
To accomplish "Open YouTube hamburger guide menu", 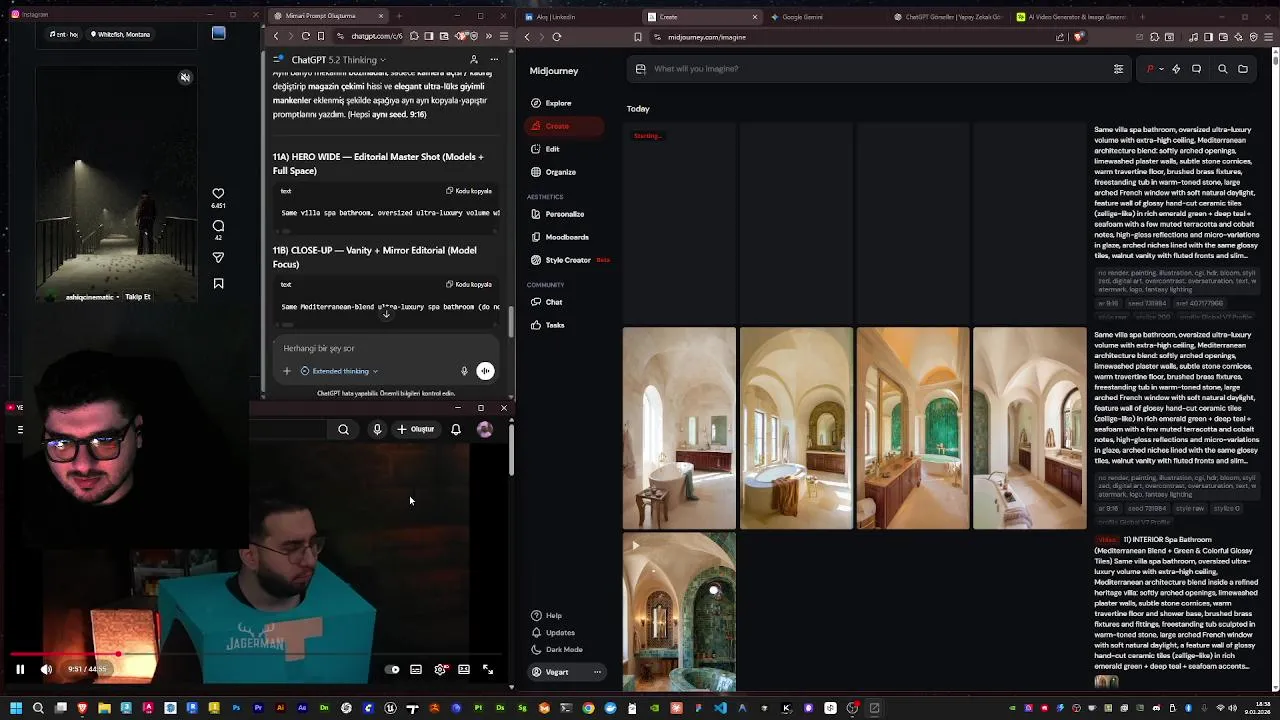I will pyautogui.click(x=20, y=430).
